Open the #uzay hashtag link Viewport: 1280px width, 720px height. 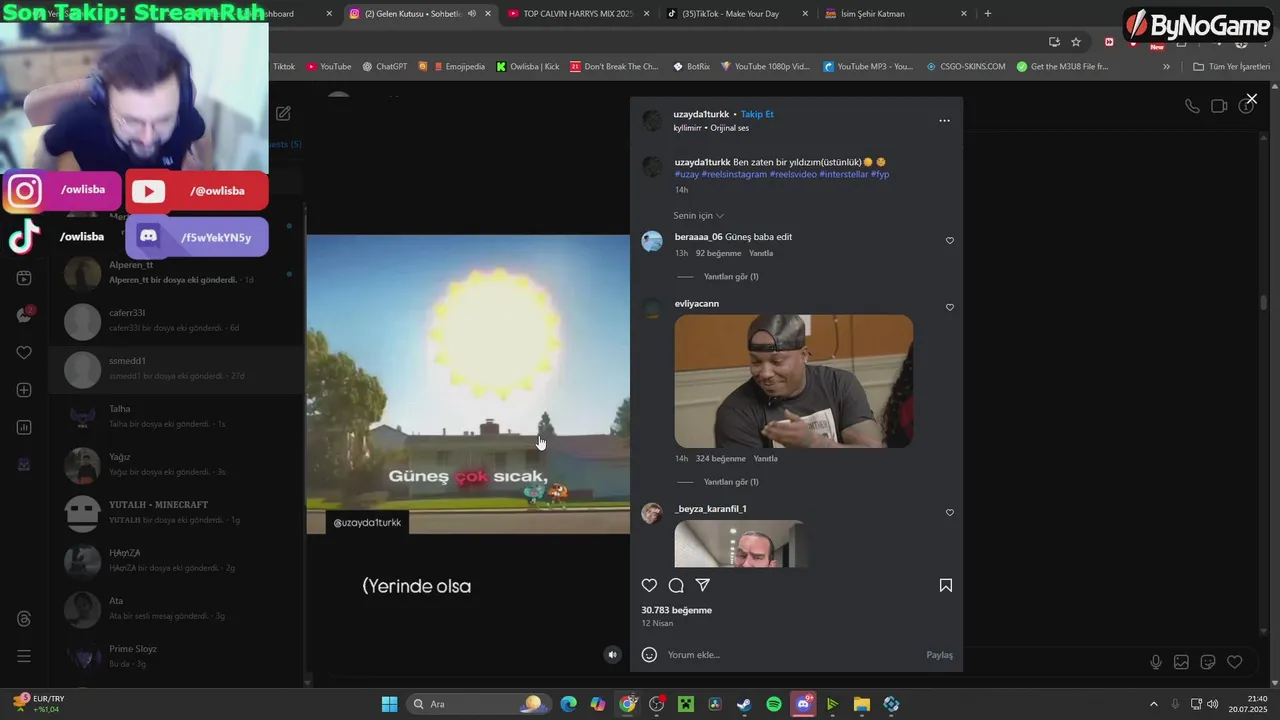687,174
